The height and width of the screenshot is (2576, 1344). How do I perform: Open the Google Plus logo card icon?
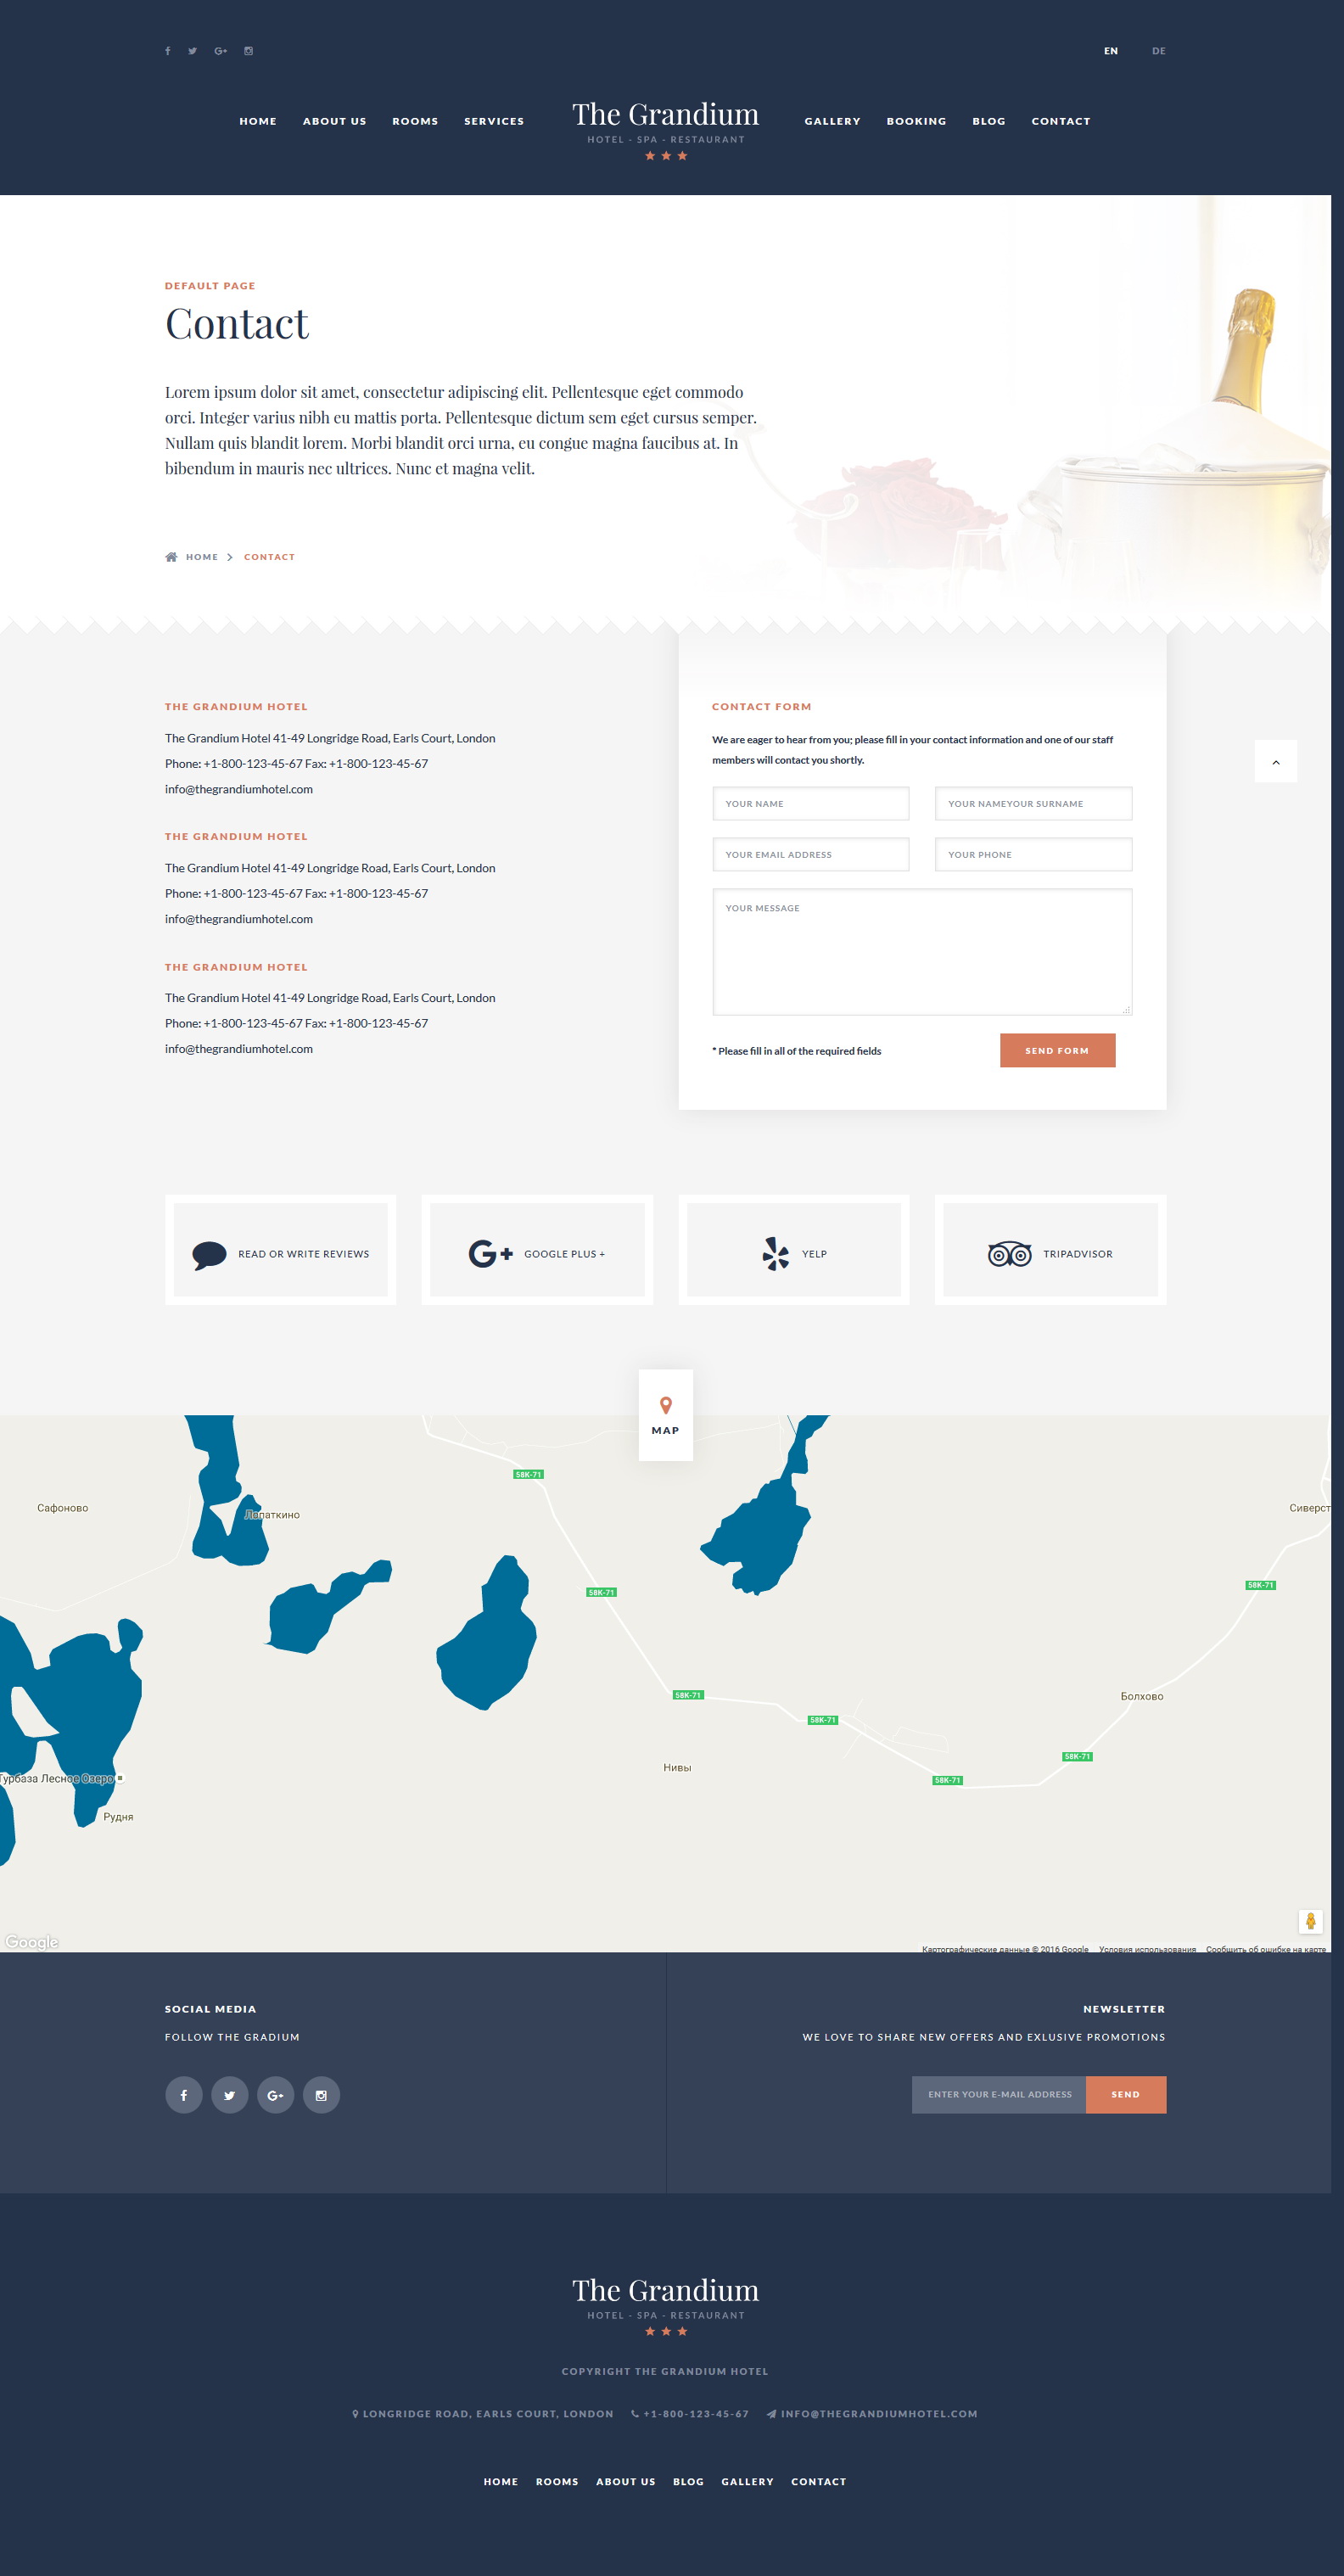tap(491, 1254)
